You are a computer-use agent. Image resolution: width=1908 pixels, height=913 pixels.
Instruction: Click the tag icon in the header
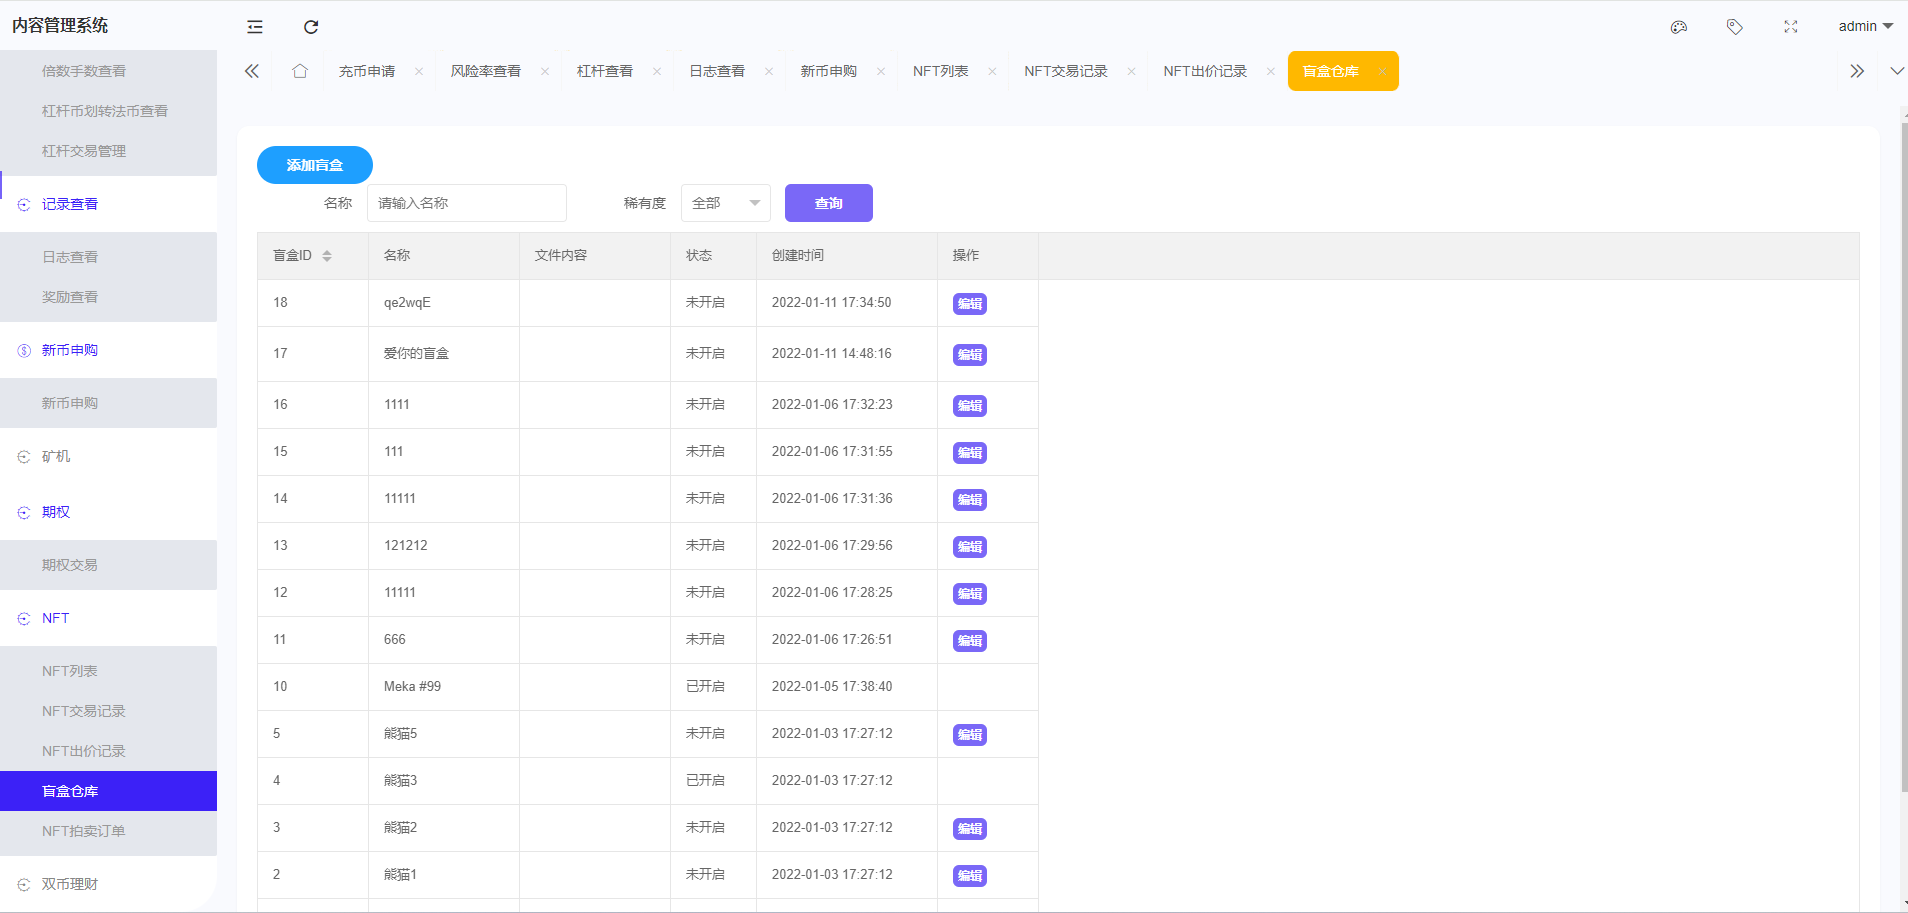(x=1735, y=27)
